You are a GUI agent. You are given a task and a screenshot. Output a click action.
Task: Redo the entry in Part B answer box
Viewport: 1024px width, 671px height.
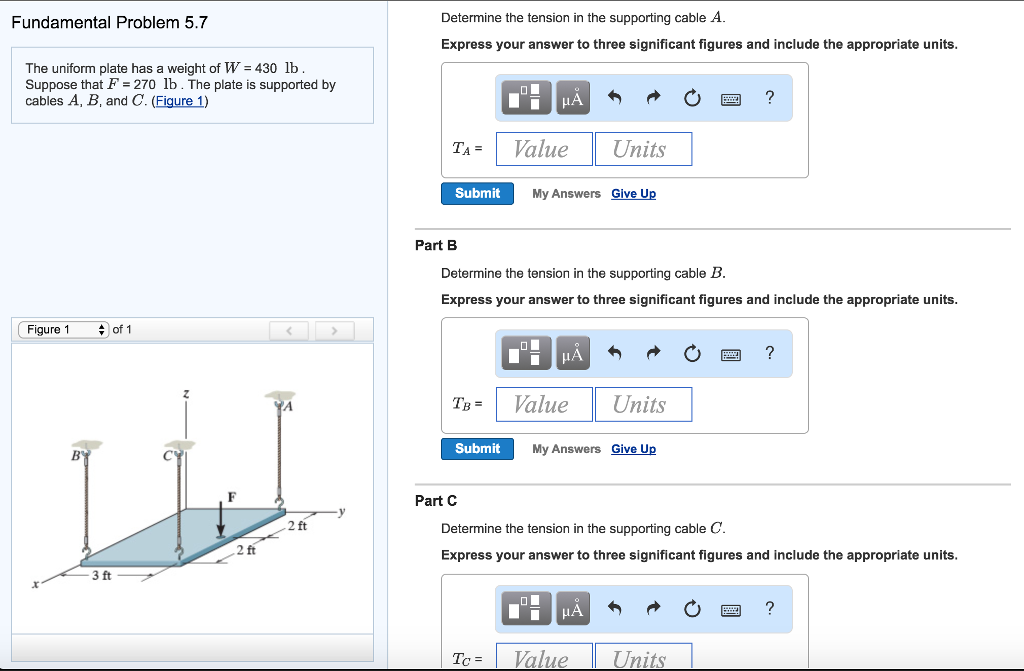click(x=652, y=353)
